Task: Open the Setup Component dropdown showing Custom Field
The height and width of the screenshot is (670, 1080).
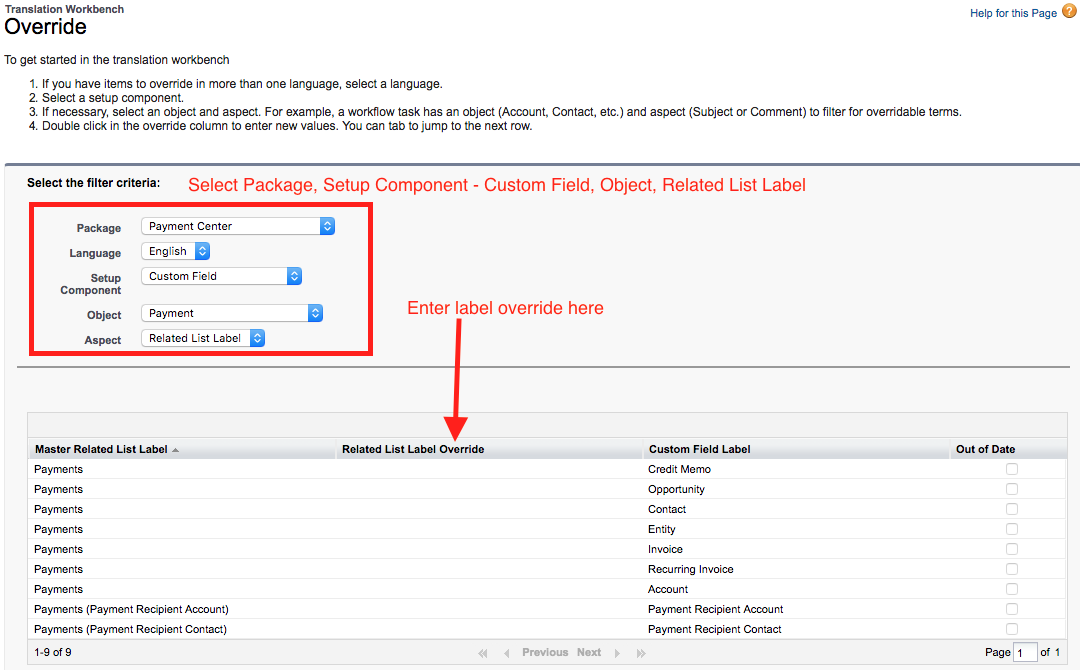Action: [221, 276]
